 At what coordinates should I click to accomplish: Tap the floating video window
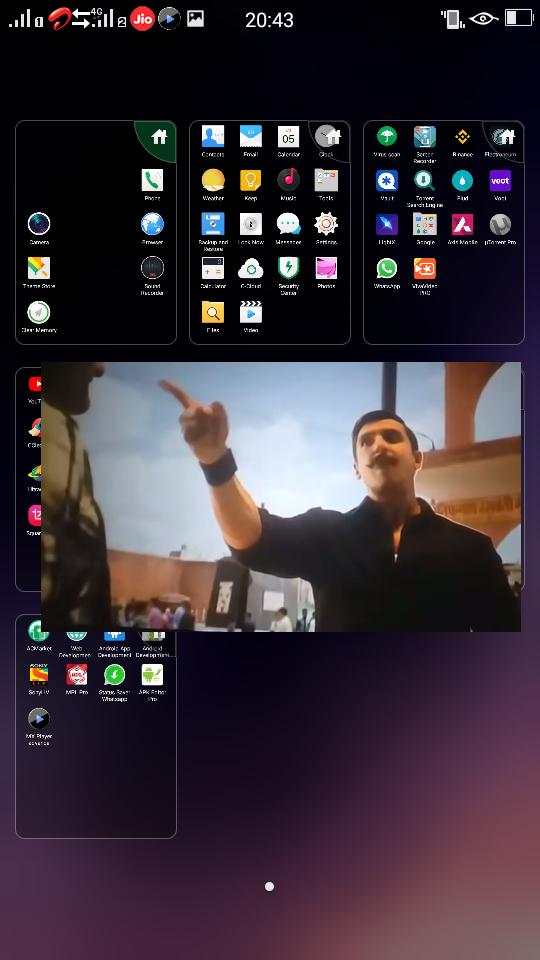tap(281, 497)
